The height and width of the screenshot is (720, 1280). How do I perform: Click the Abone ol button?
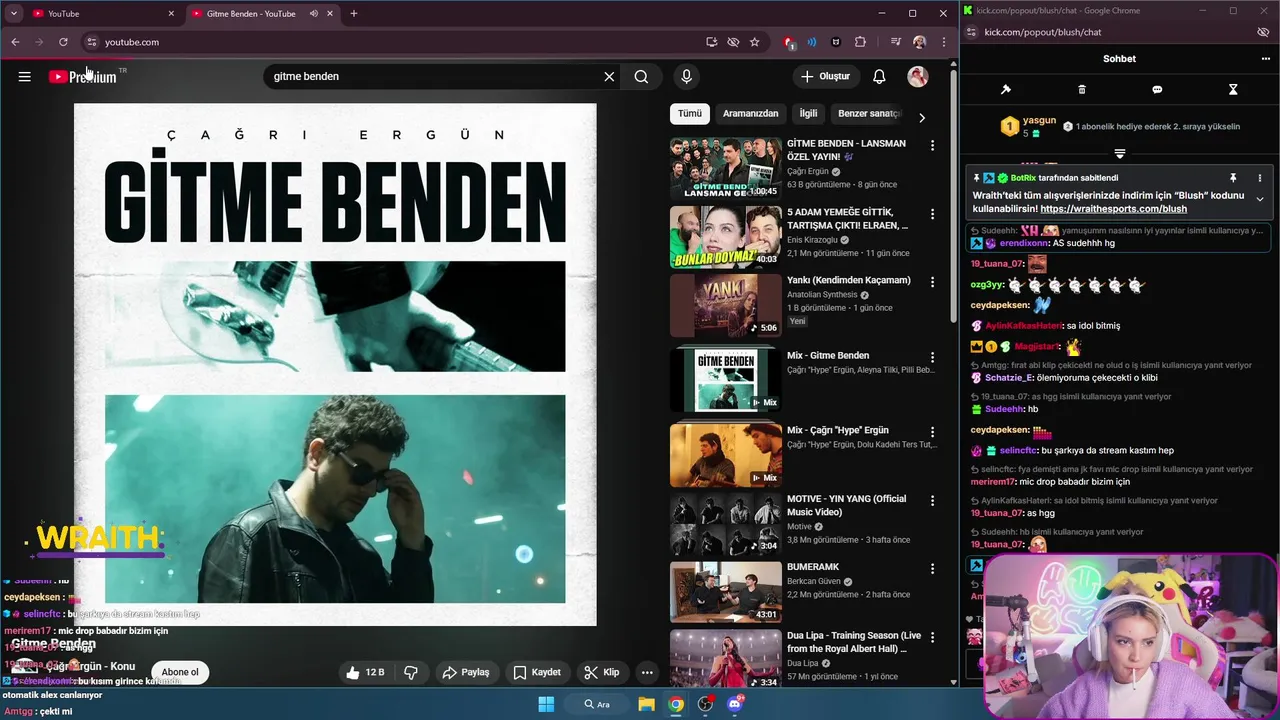click(180, 672)
